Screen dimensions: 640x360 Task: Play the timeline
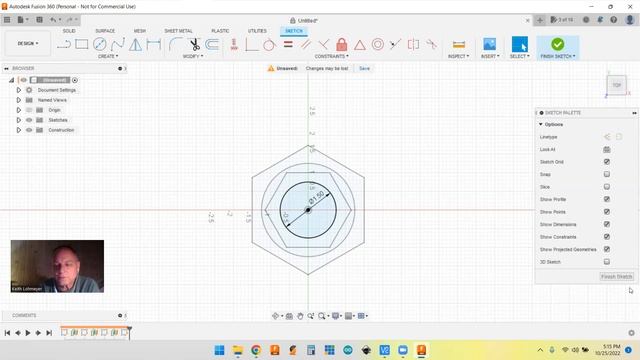tap(28, 333)
